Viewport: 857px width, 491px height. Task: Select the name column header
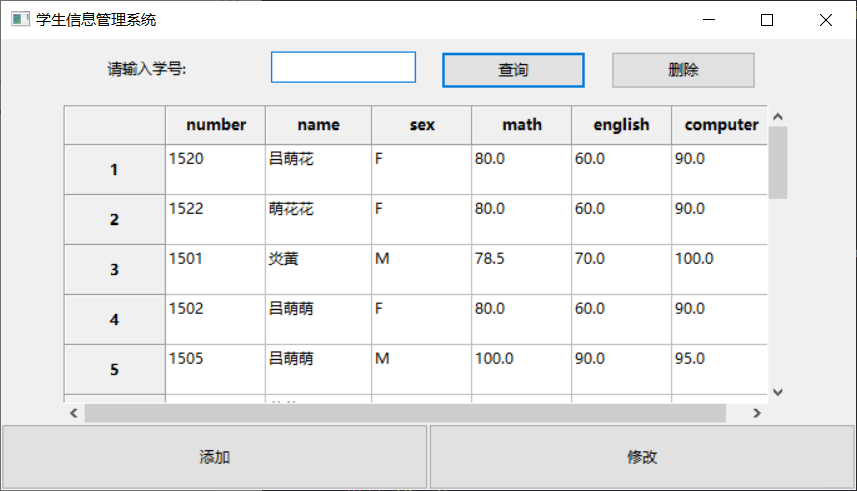(x=319, y=125)
